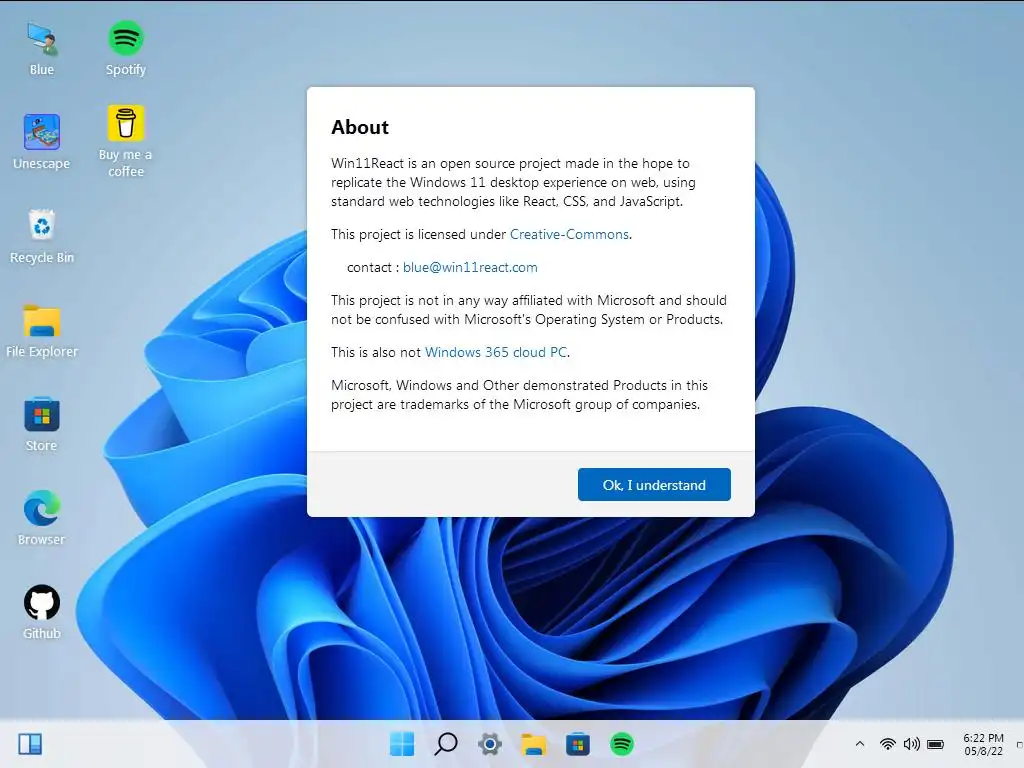This screenshot has width=1024, height=768.
Task: Open the Recycle Bin desktop icon
Action: [x=42, y=236]
